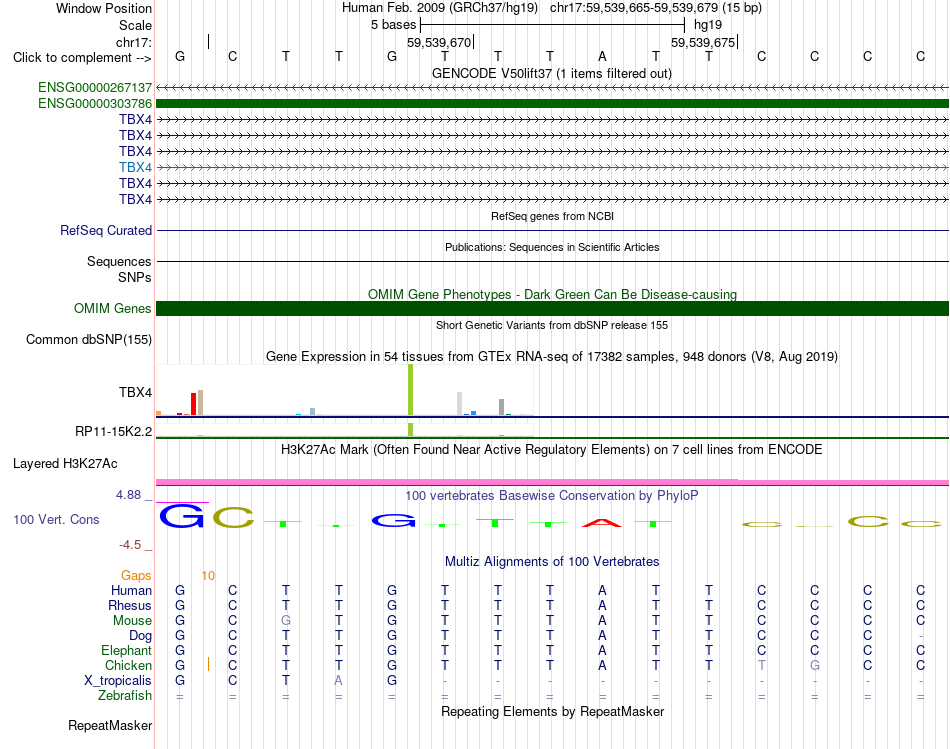Click the SNPs track label
Image resolution: width=950 pixels, height=749 pixels.
(x=135, y=278)
